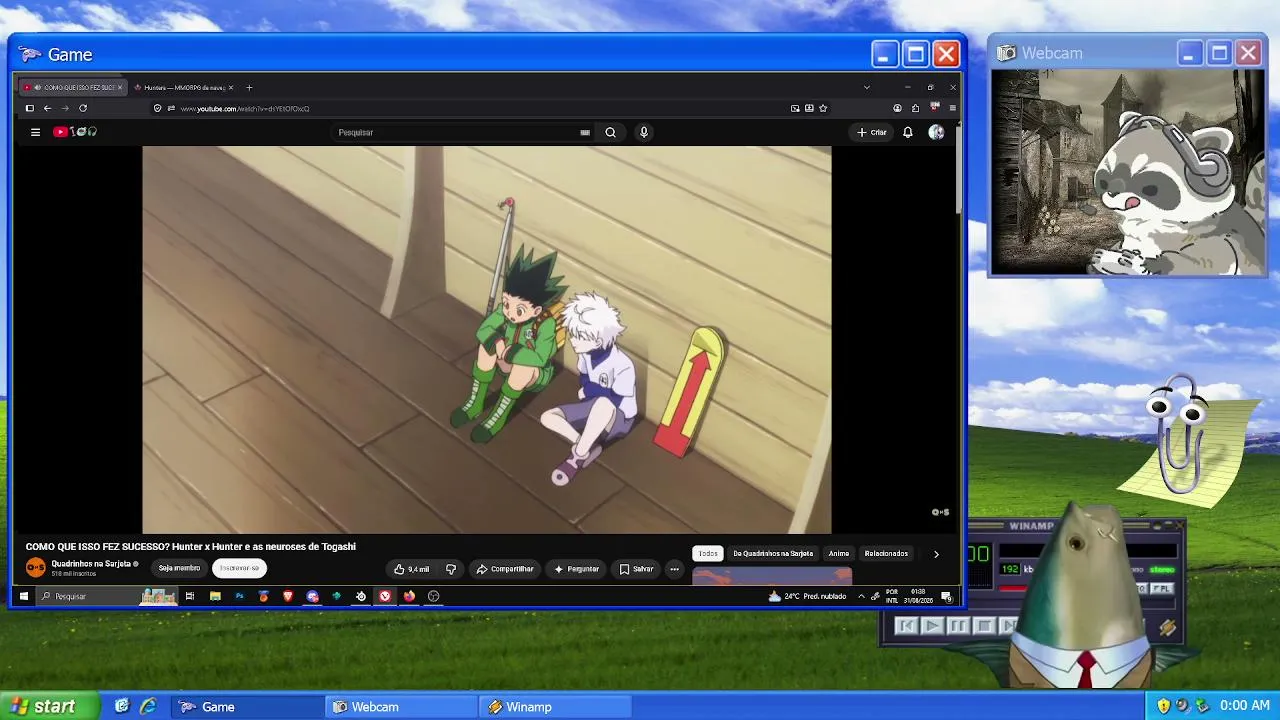The image size is (1280, 720).
Task: Reload the page in the browser
Action: click(83, 108)
